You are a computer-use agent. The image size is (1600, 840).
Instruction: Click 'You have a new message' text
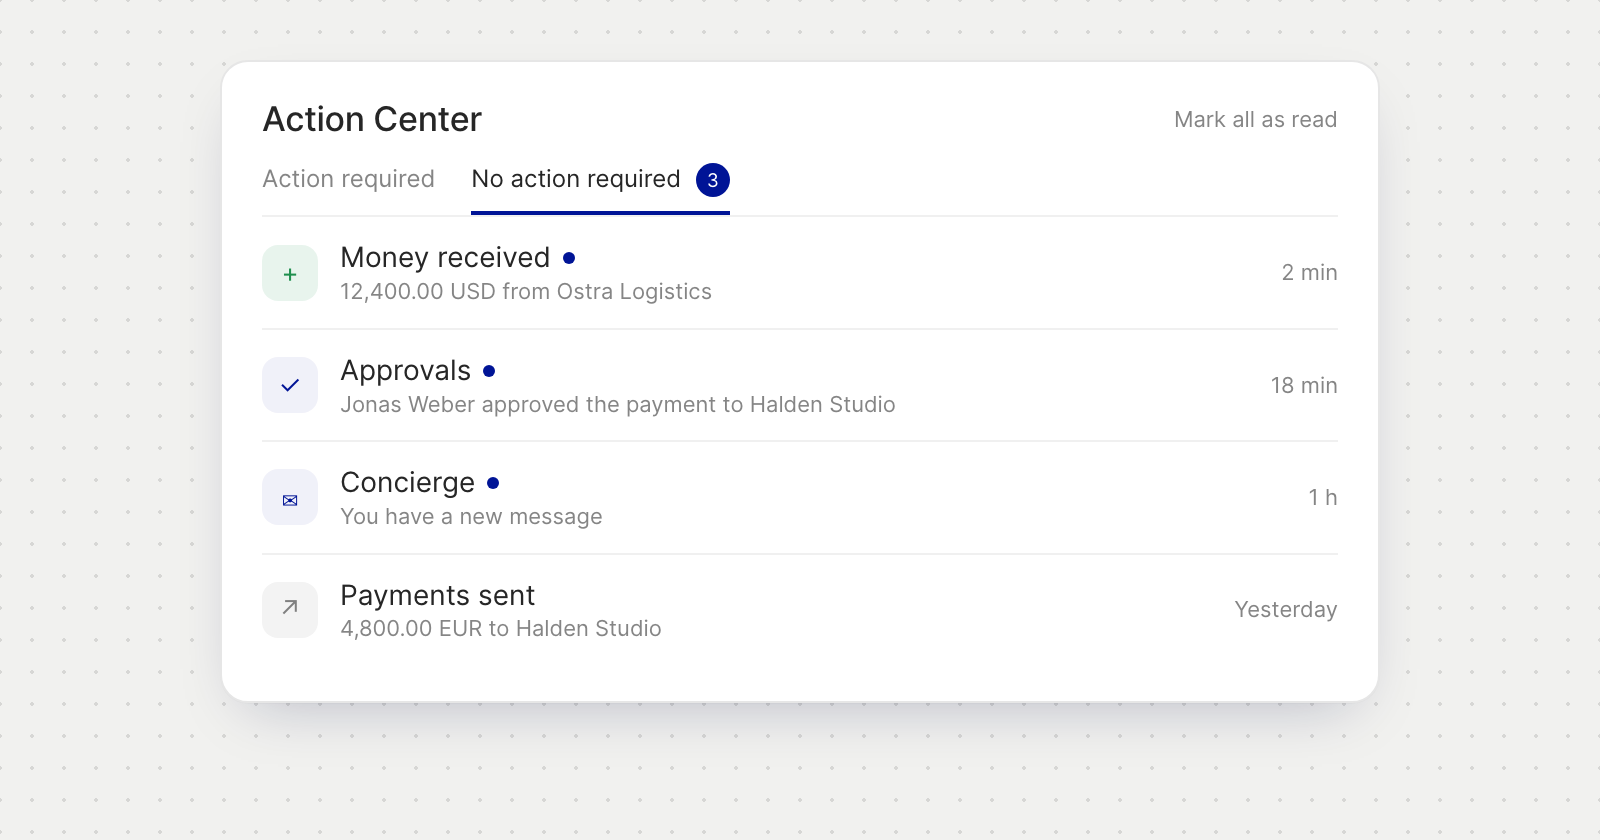point(471,517)
